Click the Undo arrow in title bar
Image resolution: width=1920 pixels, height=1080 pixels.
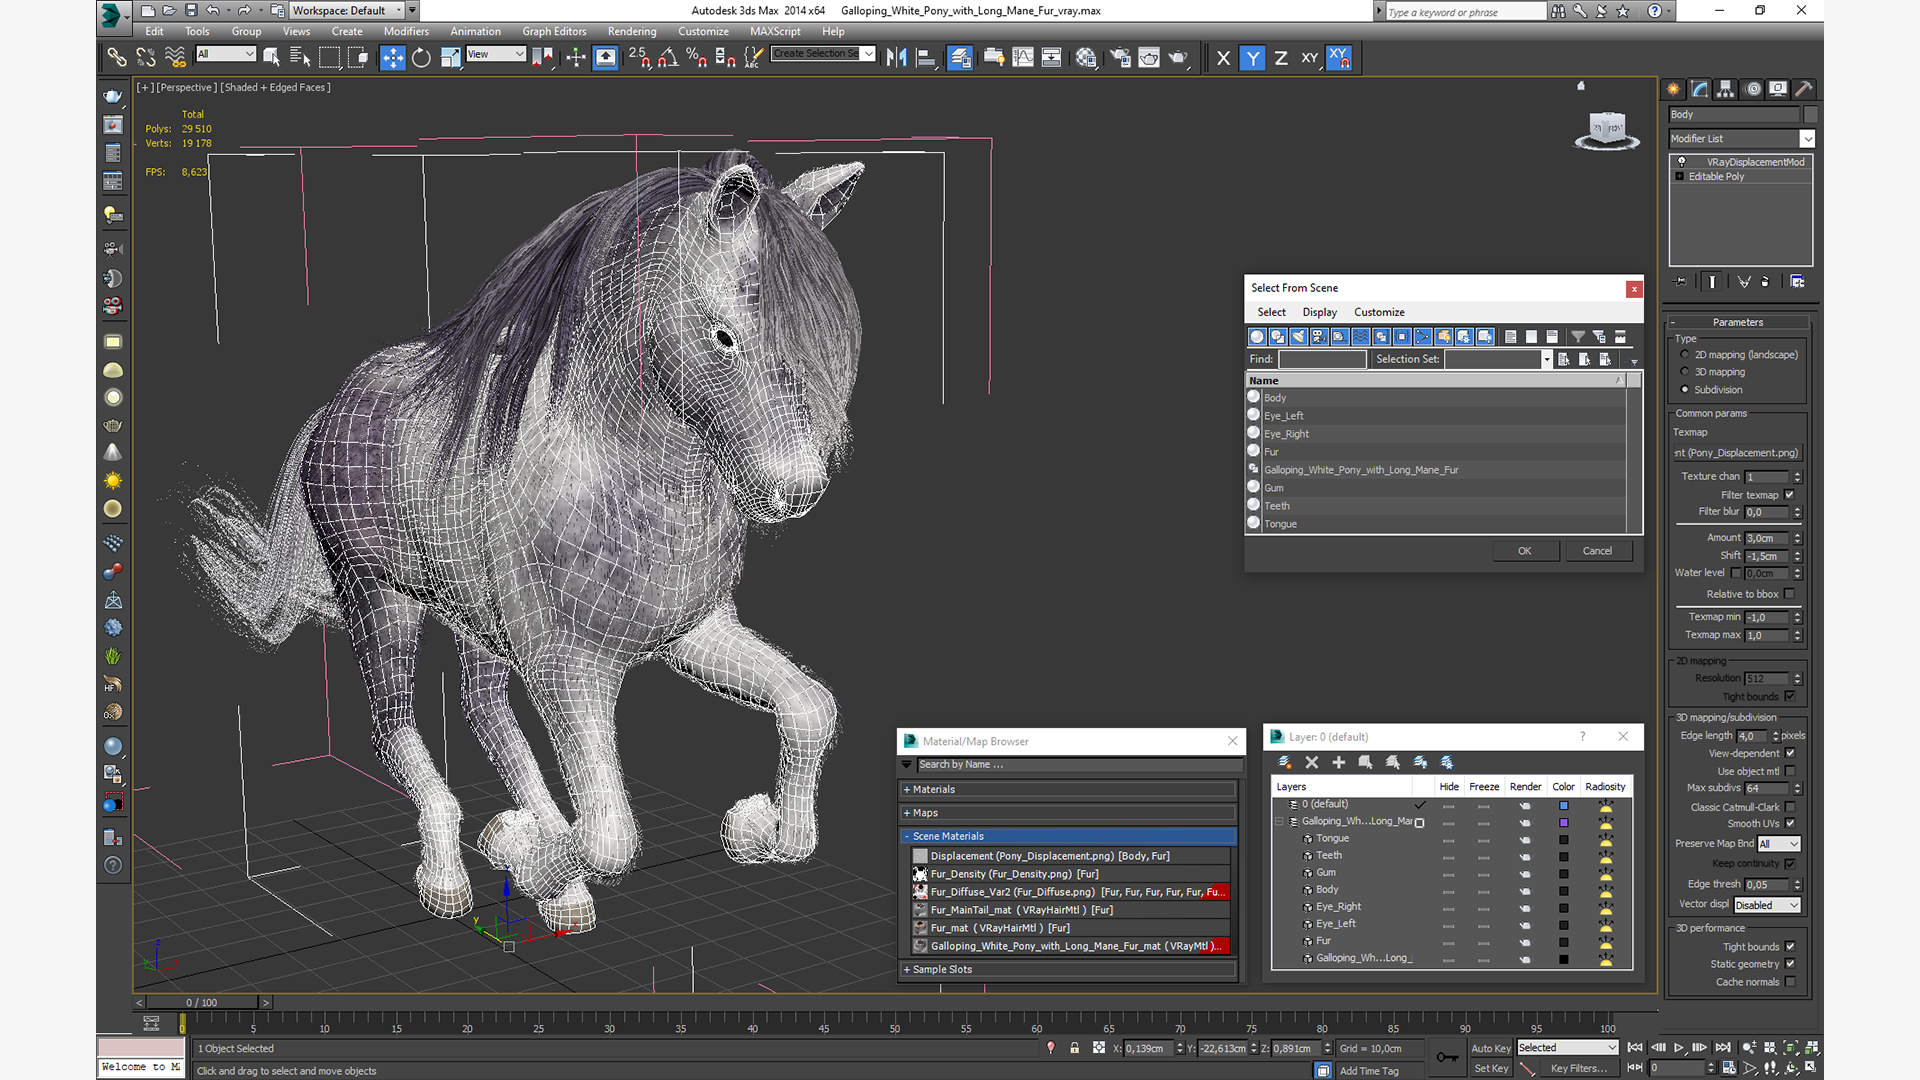pos(212,10)
